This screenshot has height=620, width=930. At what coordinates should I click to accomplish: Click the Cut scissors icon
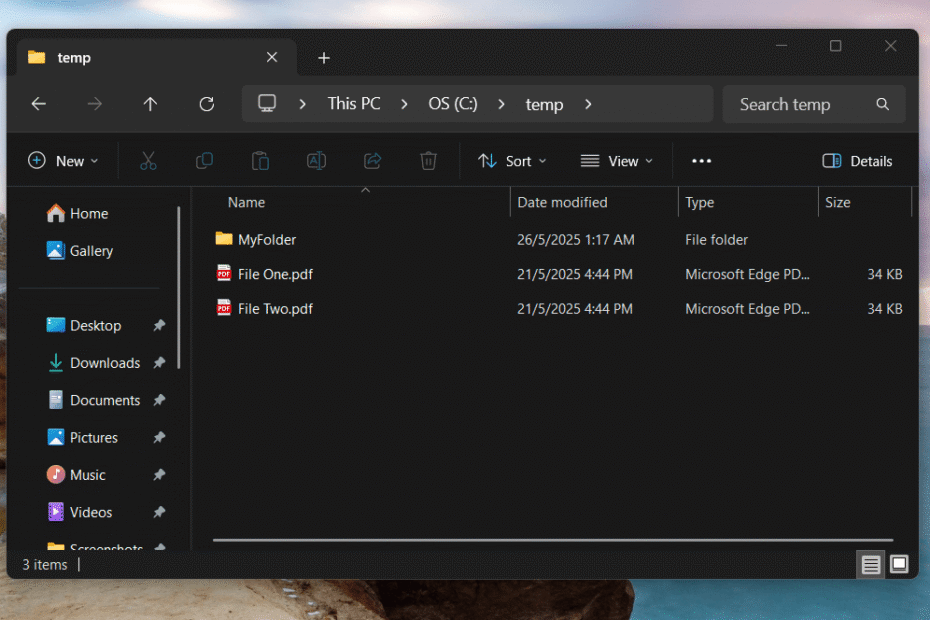pyautogui.click(x=148, y=161)
